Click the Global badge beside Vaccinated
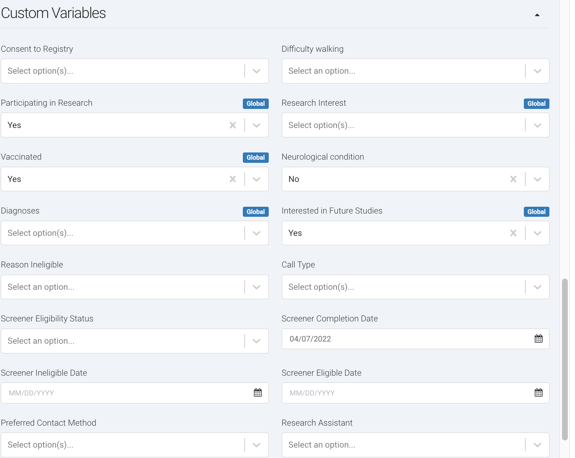The image size is (575, 458). tap(256, 158)
